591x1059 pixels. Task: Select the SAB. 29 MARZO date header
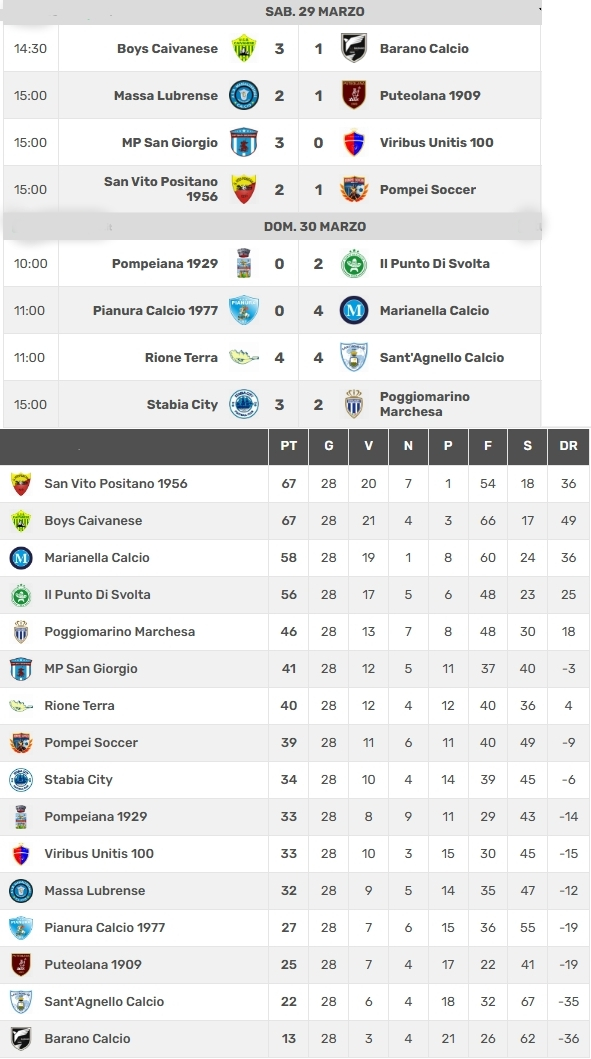(315, 11)
